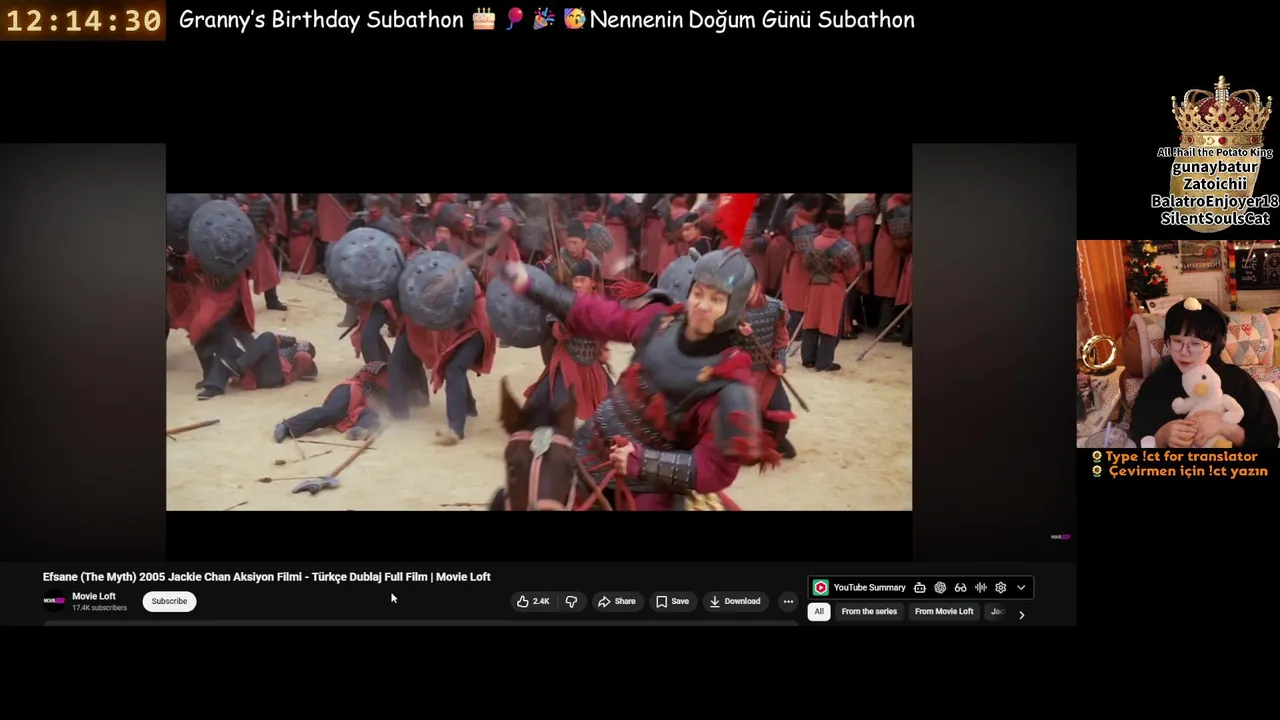Image resolution: width=1280 pixels, height=720 pixels.
Task: Download the video
Action: point(735,601)
